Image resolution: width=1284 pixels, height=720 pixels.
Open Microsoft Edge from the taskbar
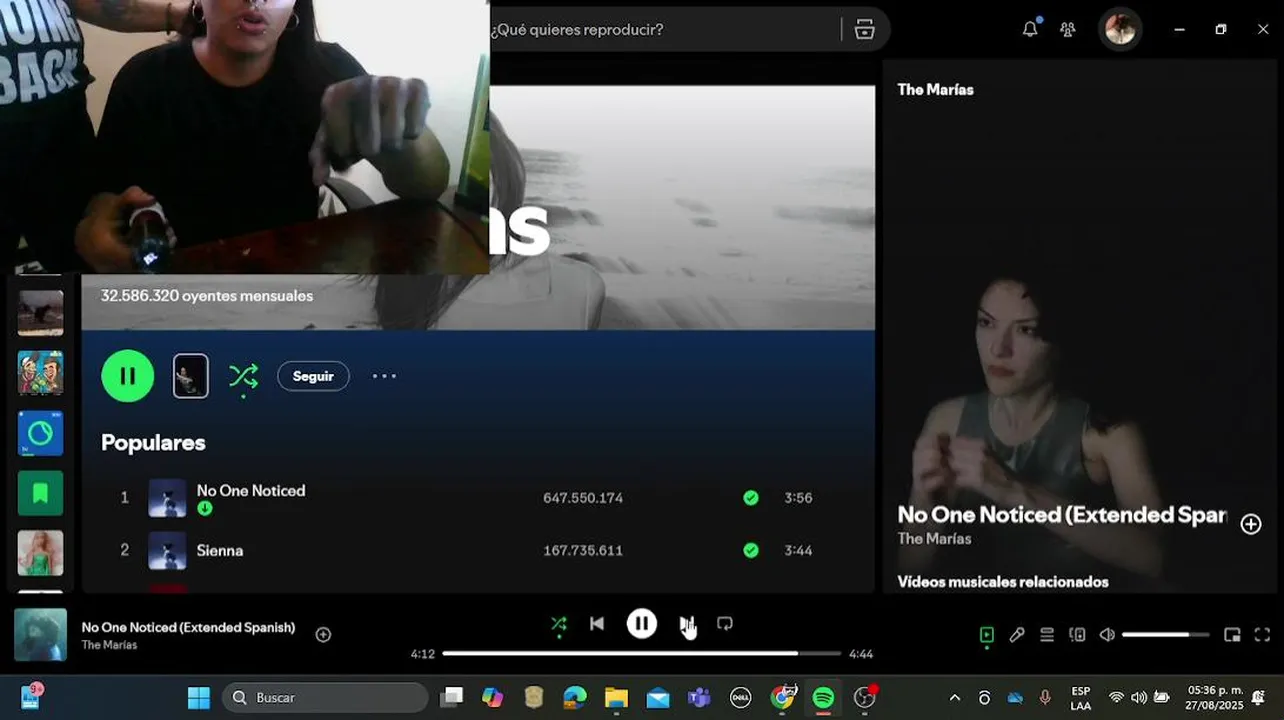575,697
